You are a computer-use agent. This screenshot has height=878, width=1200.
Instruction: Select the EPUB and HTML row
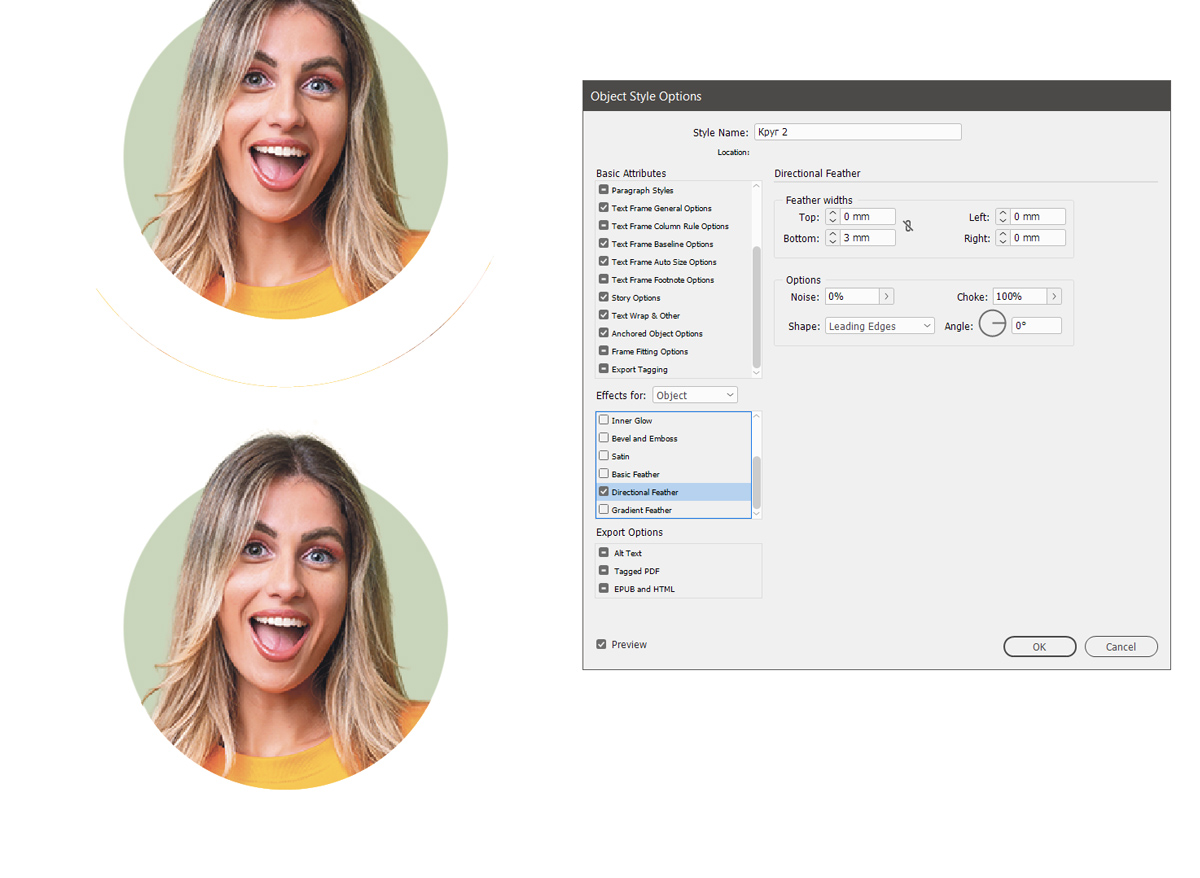pos(678,589)
